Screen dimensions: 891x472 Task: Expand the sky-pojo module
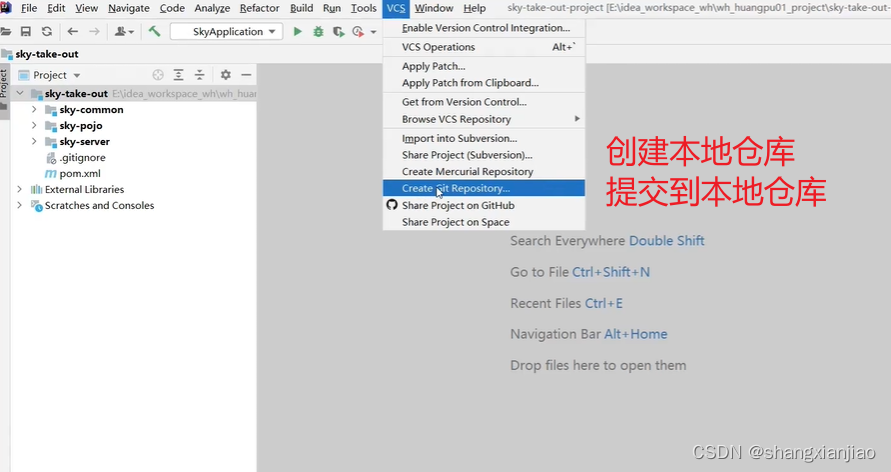pos(34,125)
